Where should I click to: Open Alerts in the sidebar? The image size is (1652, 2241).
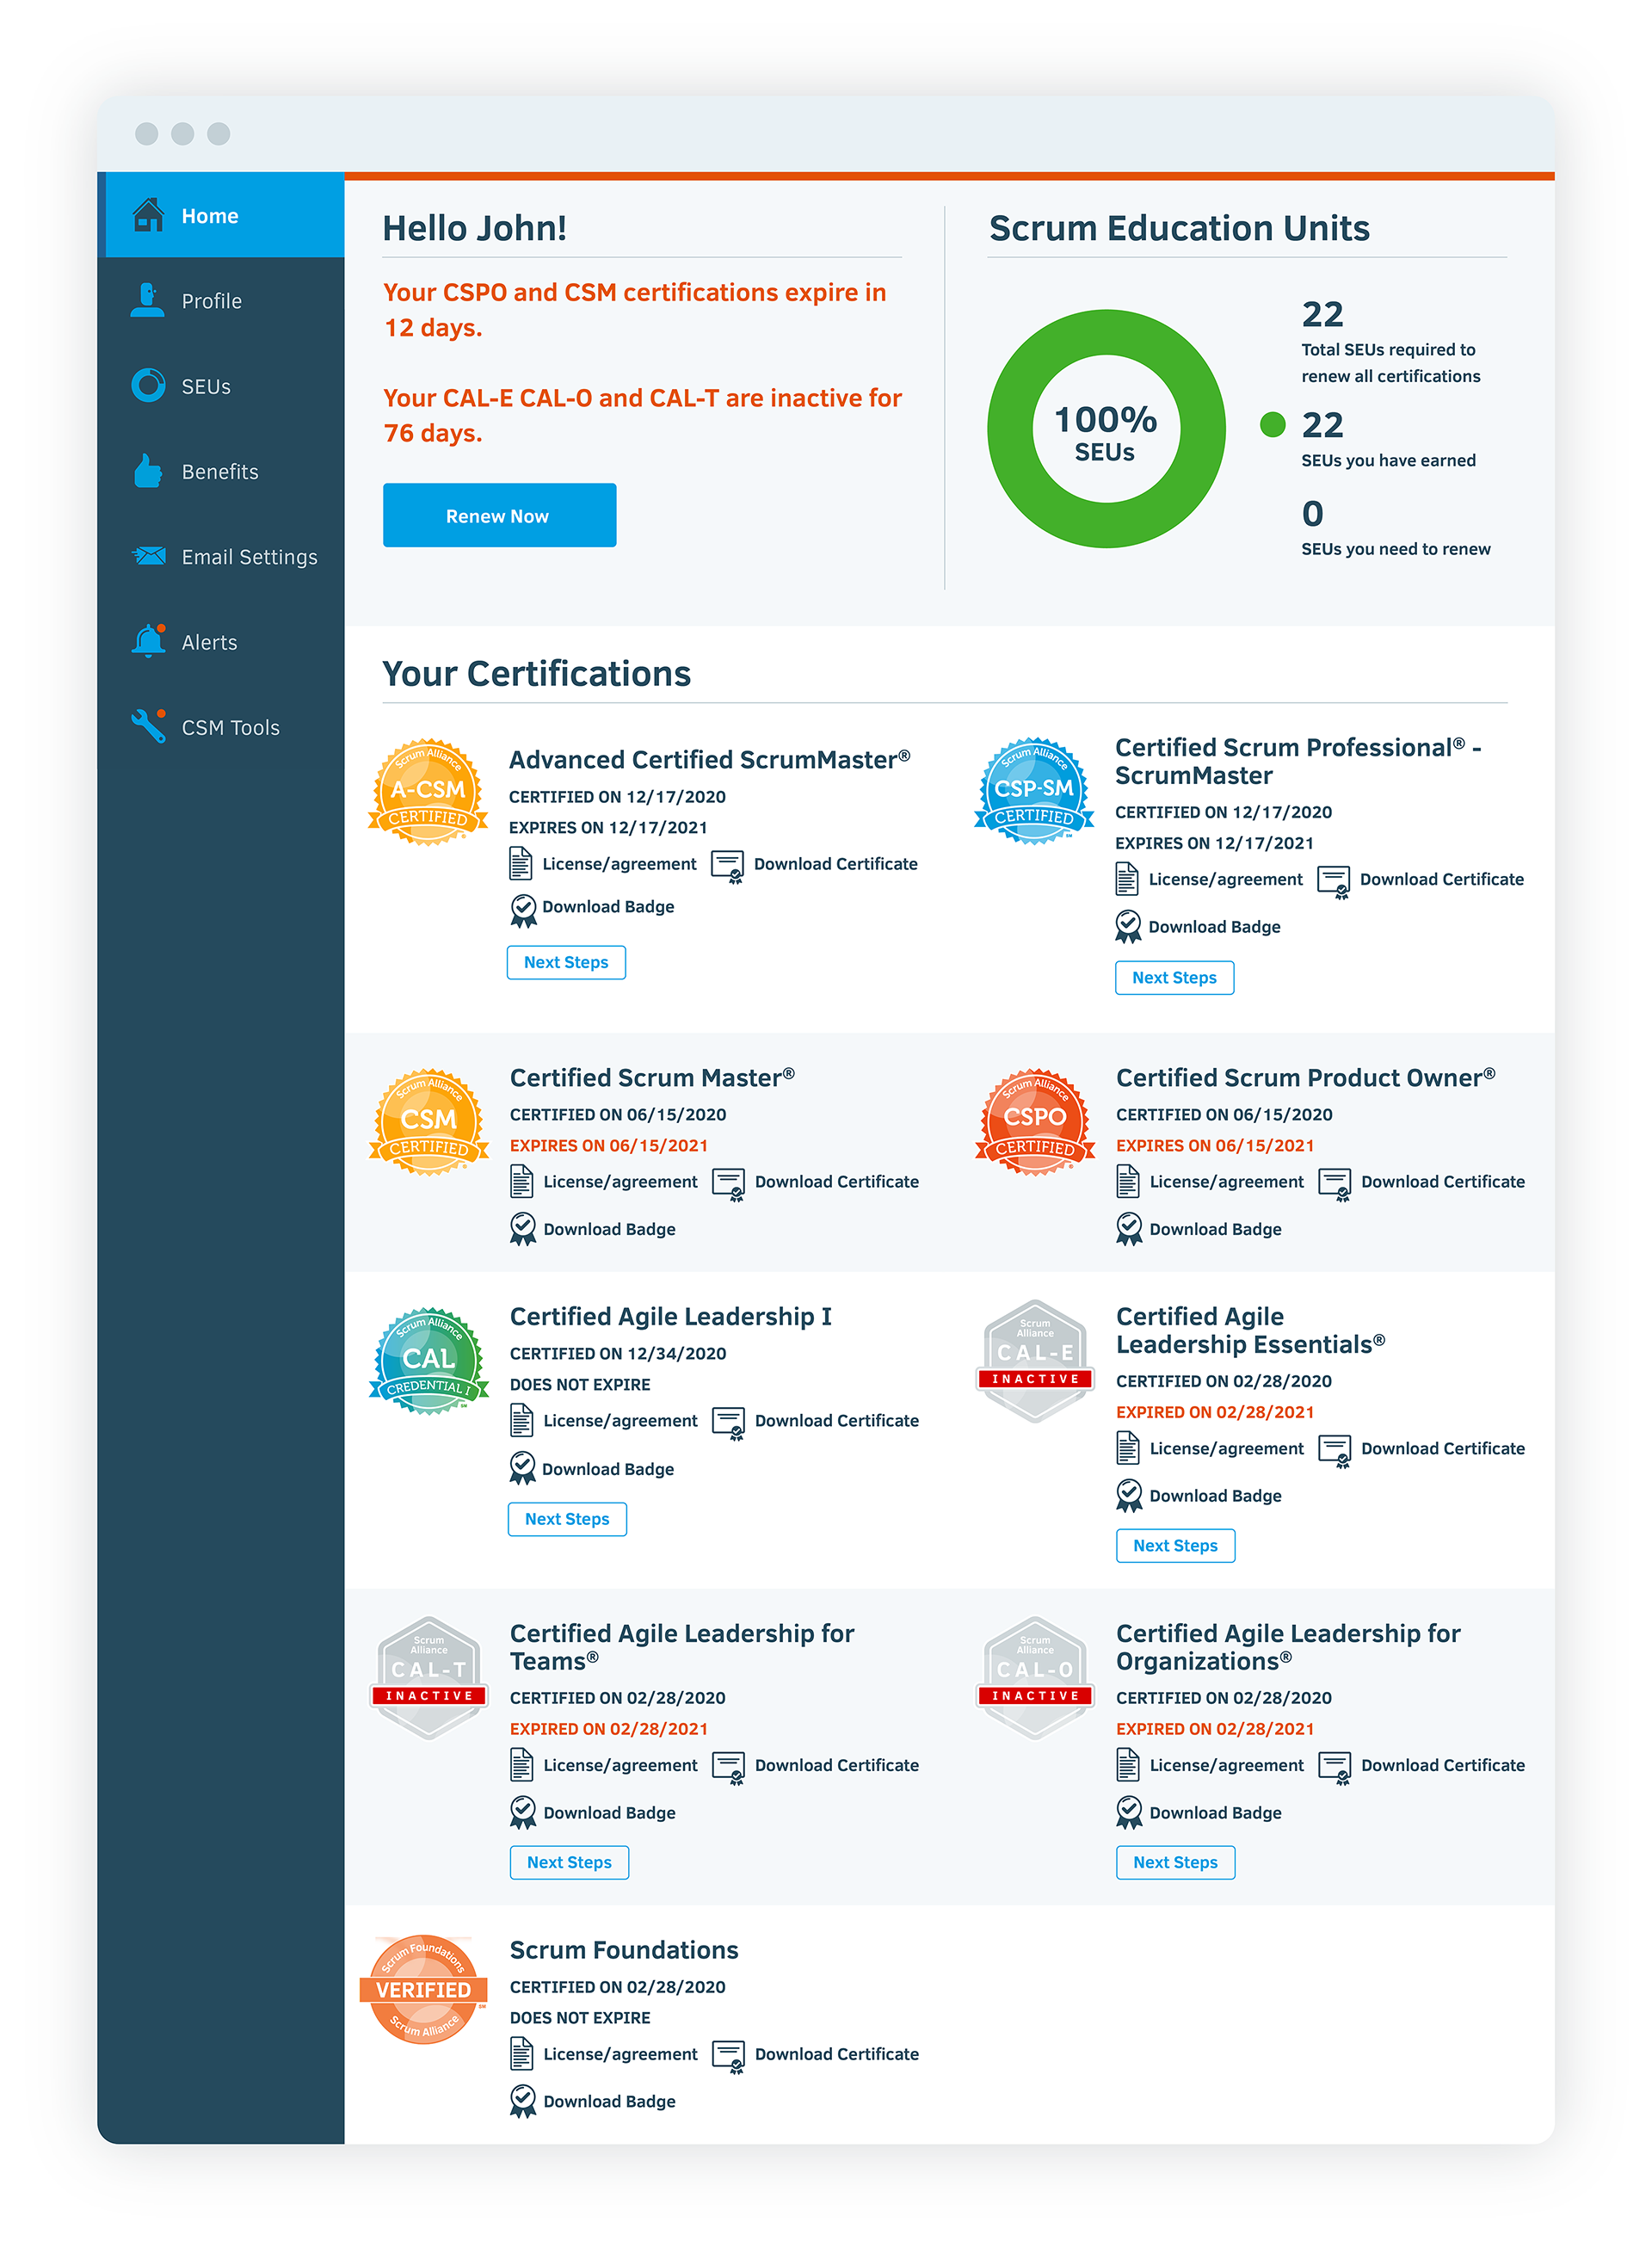pyautogui.click(x=221, y=641)
